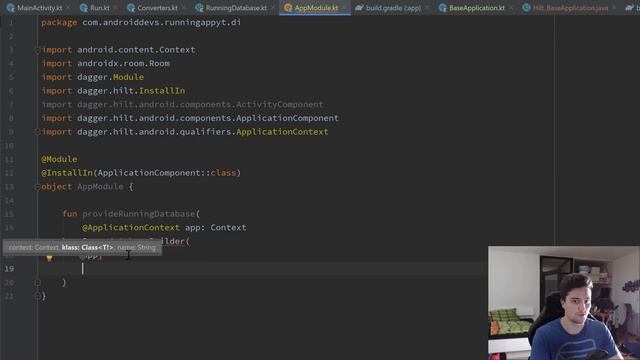Close the MainActivity.kt tab
Image resolution: width=640 pixels, height=360 pixels.
[x=68, y=8]
